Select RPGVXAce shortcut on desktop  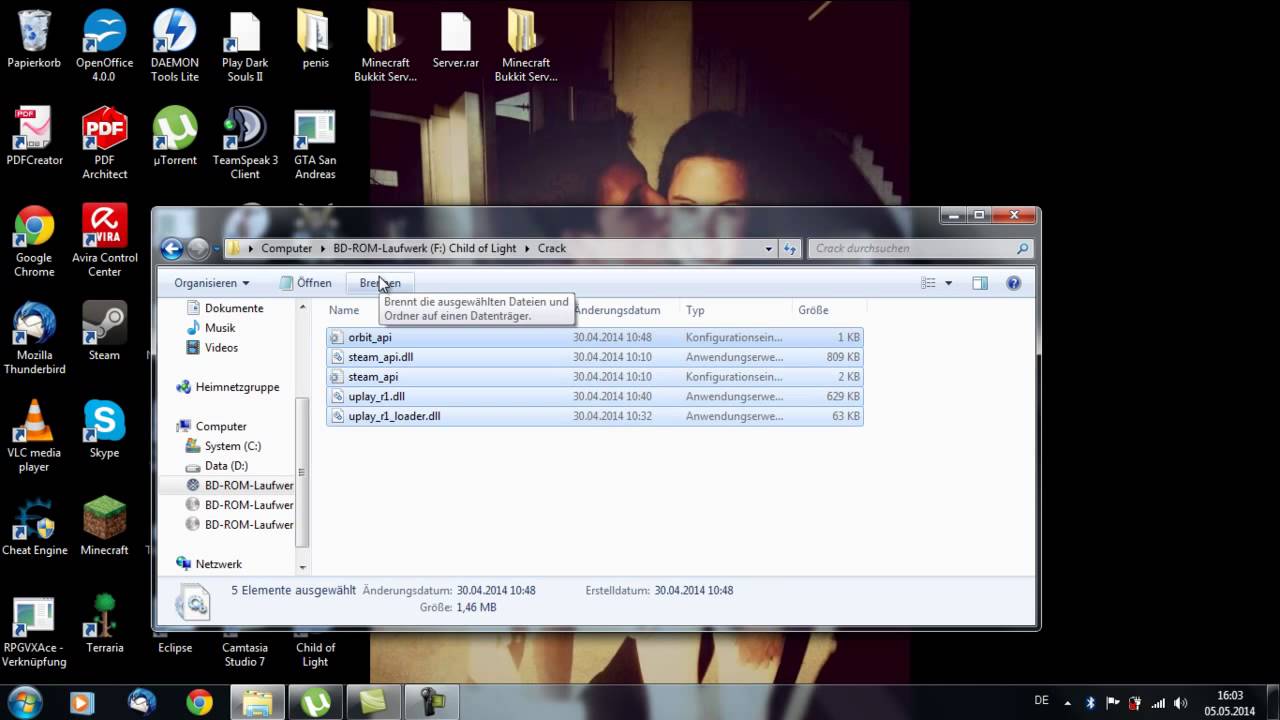tap(34, 631)
